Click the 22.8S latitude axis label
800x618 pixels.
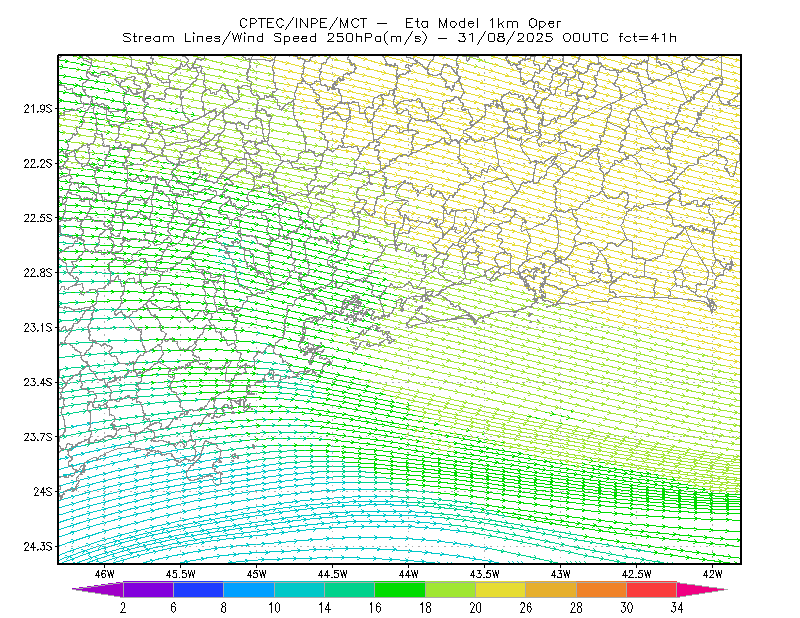(x=38, y=273)
